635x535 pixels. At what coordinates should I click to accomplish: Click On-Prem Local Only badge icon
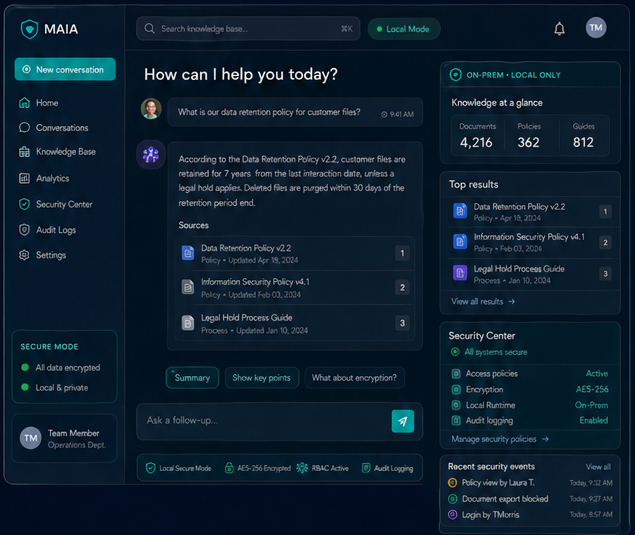(x=456, y=75)
